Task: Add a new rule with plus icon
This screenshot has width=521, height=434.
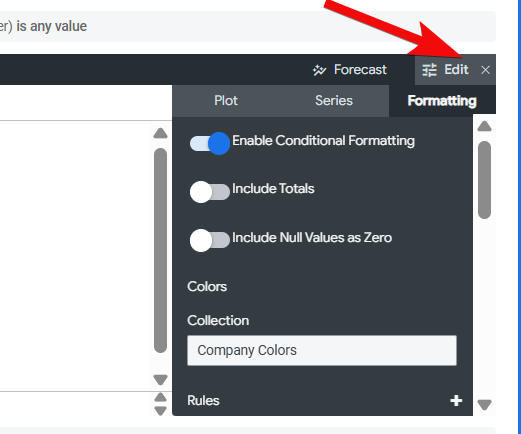Action: pos(456,400)
